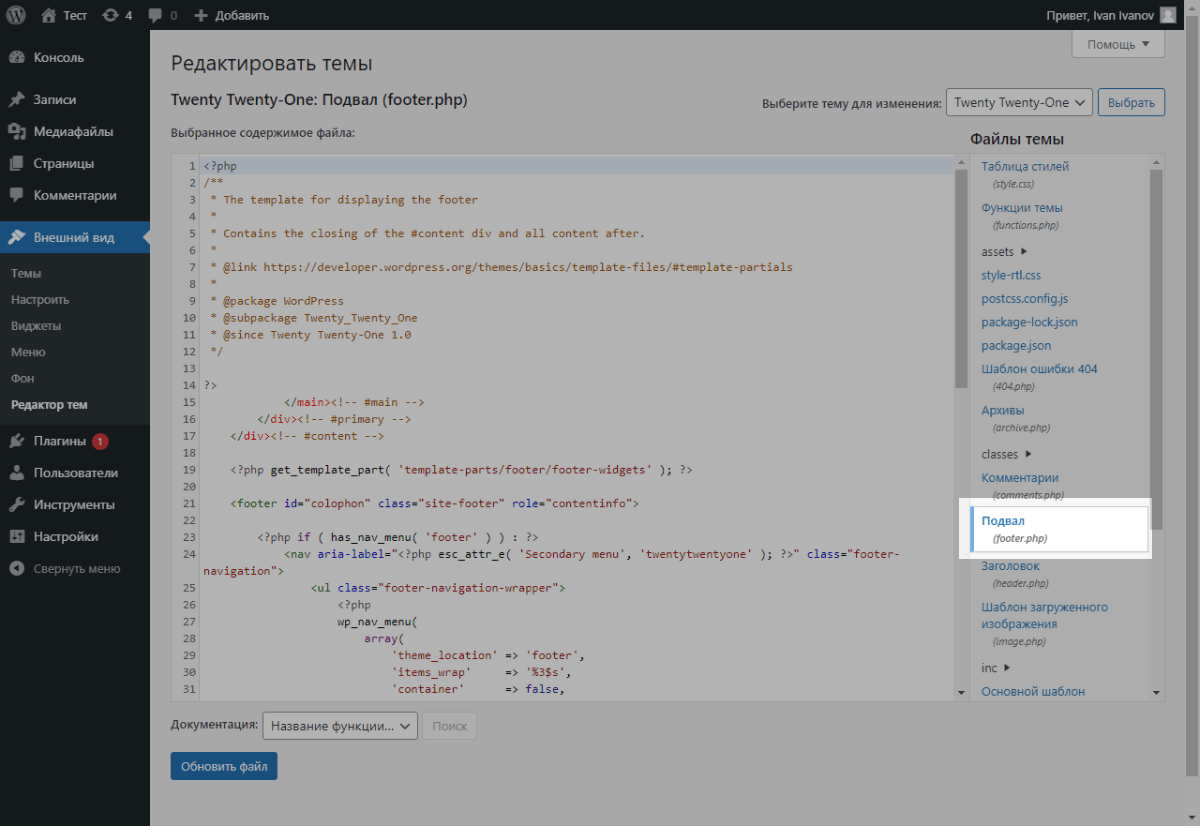The width and height of the screenshot is (1200, 826).
Task: Open Функции темы functions.php file
Action: 1022,208
